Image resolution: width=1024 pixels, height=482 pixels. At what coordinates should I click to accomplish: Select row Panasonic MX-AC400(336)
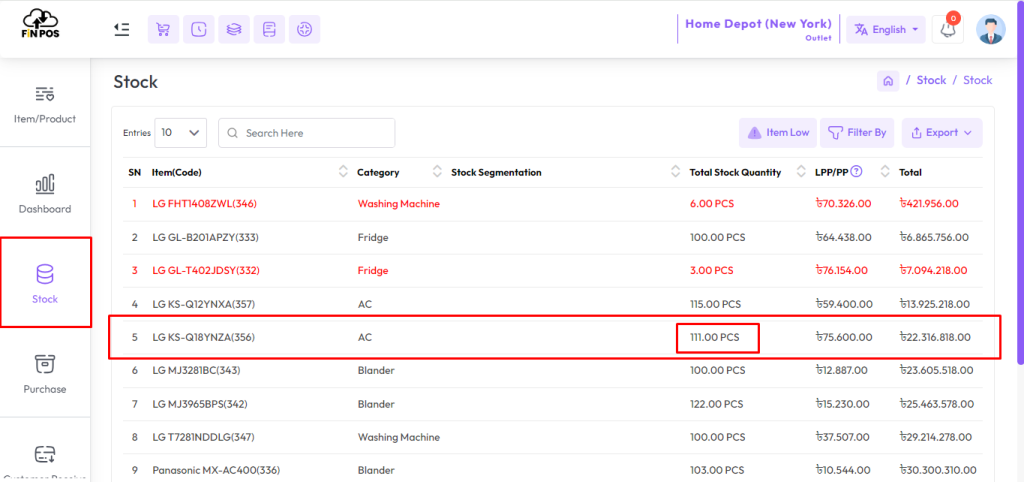[x=552, y=470]
